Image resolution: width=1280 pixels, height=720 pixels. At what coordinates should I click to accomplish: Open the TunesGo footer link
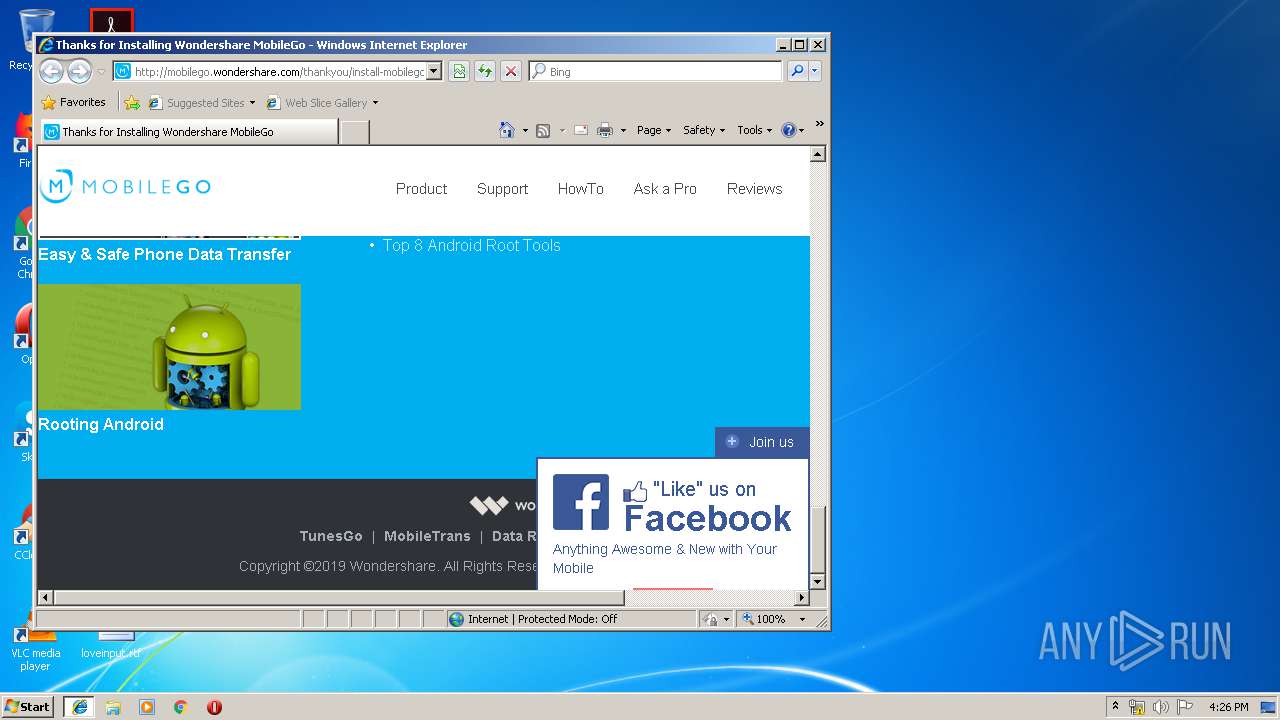click(331, 536)
